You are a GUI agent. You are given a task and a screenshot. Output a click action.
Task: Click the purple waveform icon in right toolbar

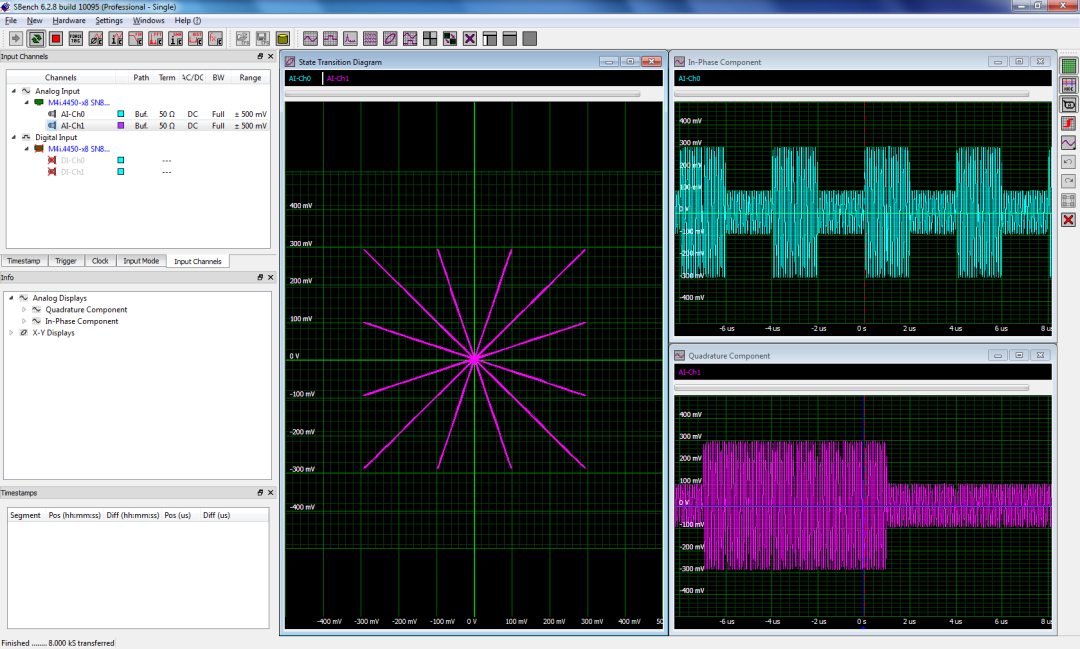(x=1068, y=143)
